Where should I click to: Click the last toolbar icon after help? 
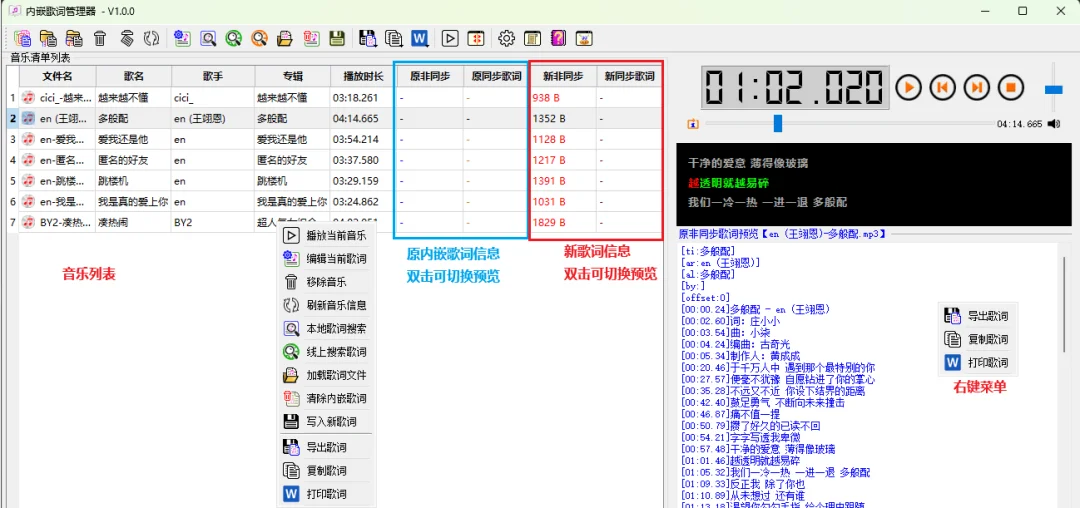tap(584, 39)
